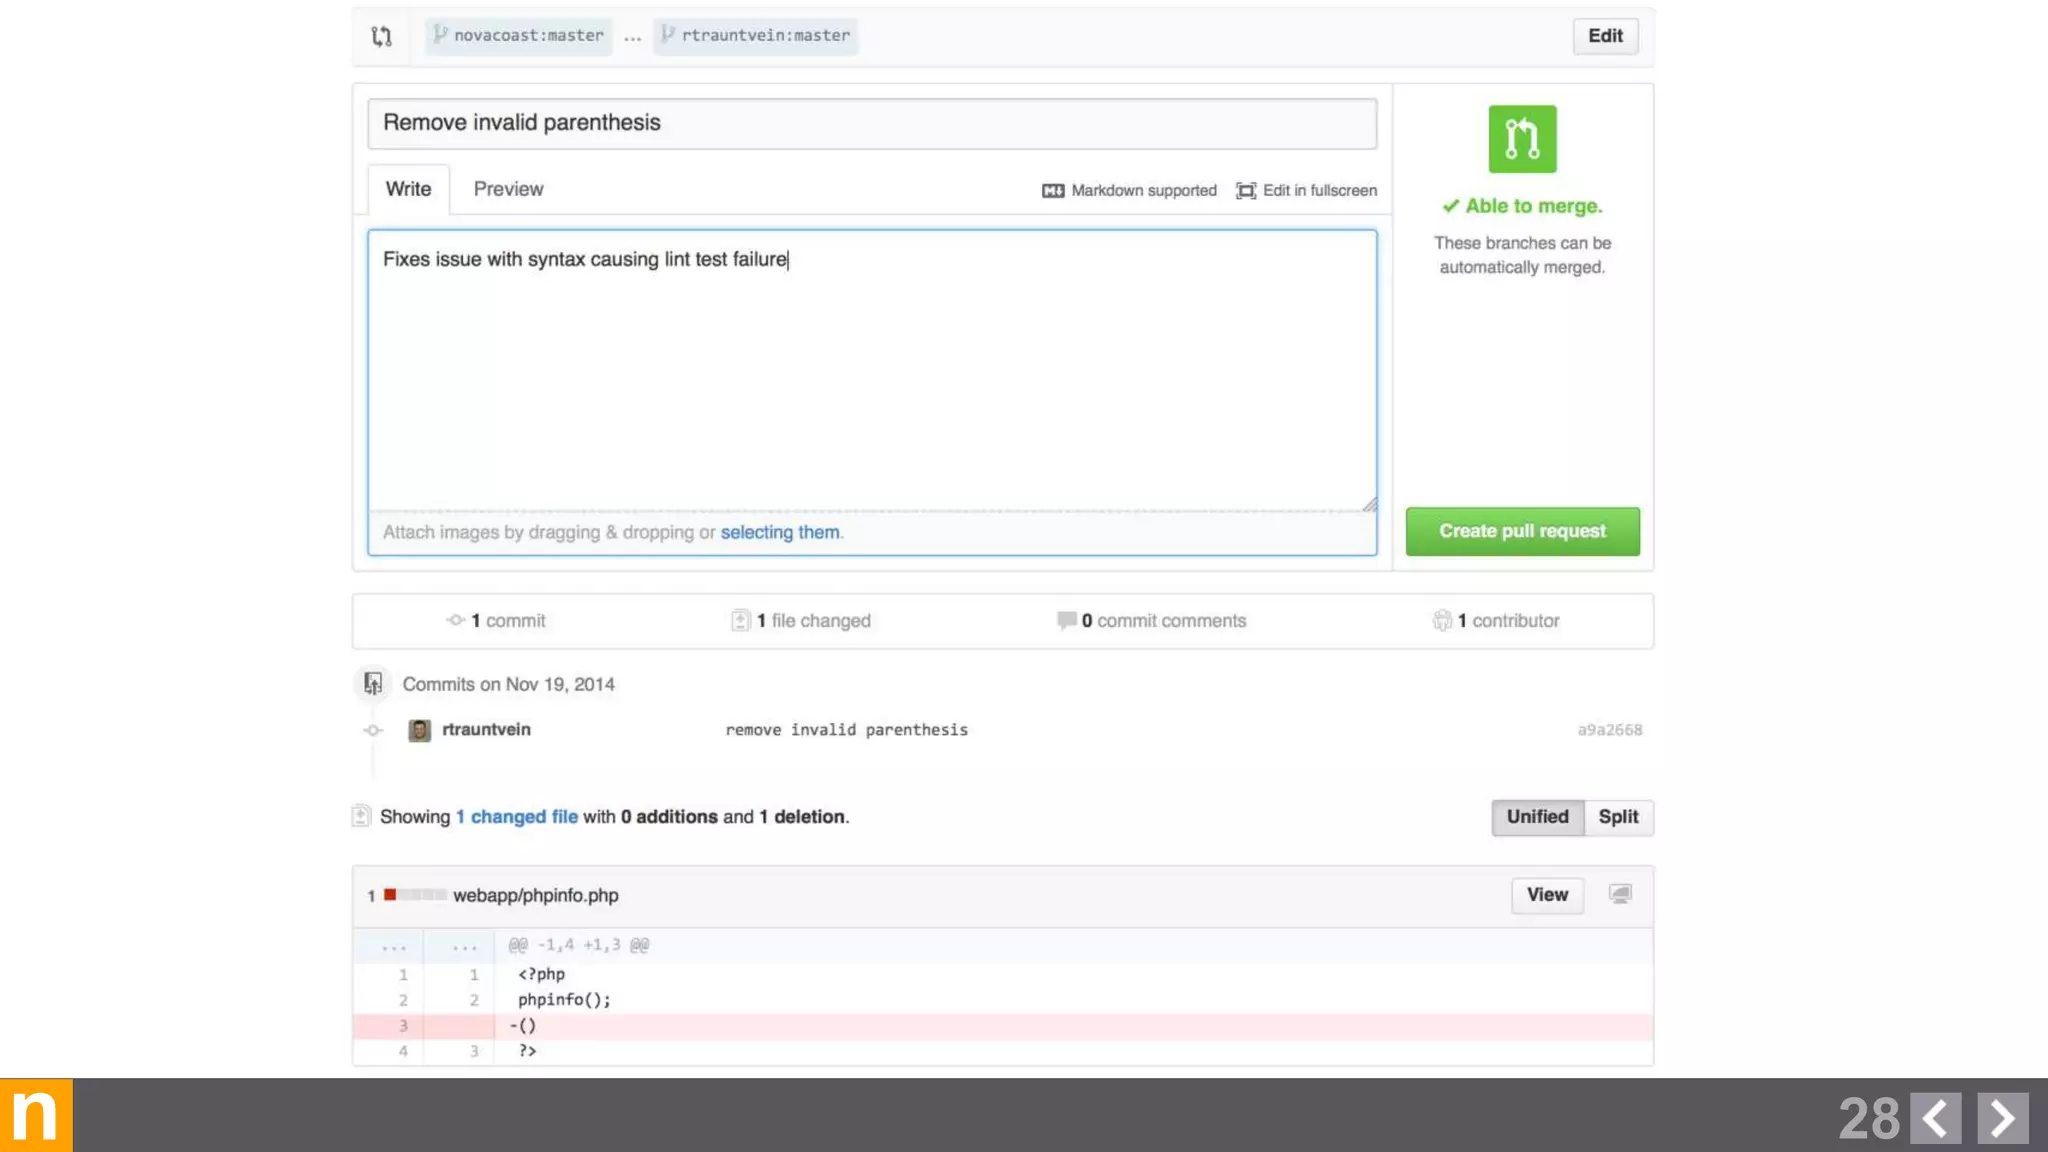Go to the previous slide arrow

pyautogui.click(x=1935, y=1117)
